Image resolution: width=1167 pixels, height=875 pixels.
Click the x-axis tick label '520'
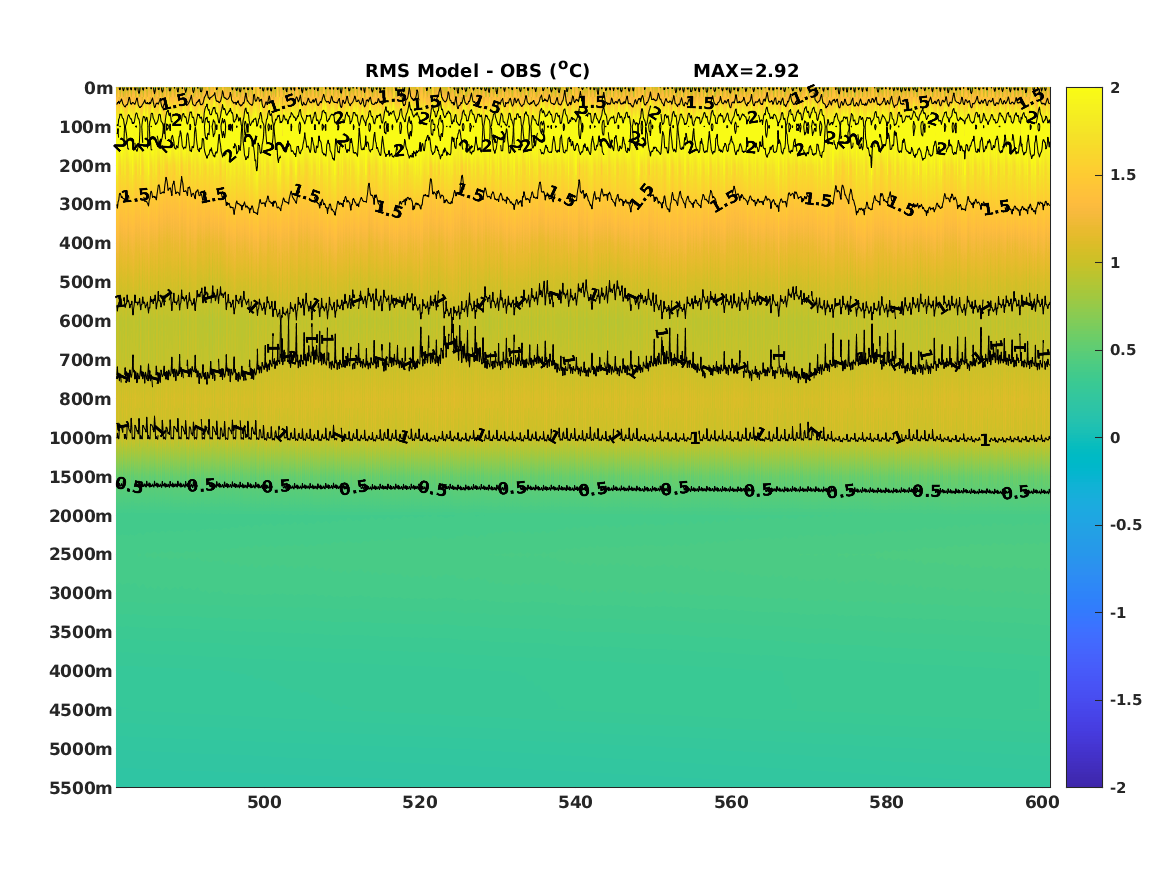420,803
